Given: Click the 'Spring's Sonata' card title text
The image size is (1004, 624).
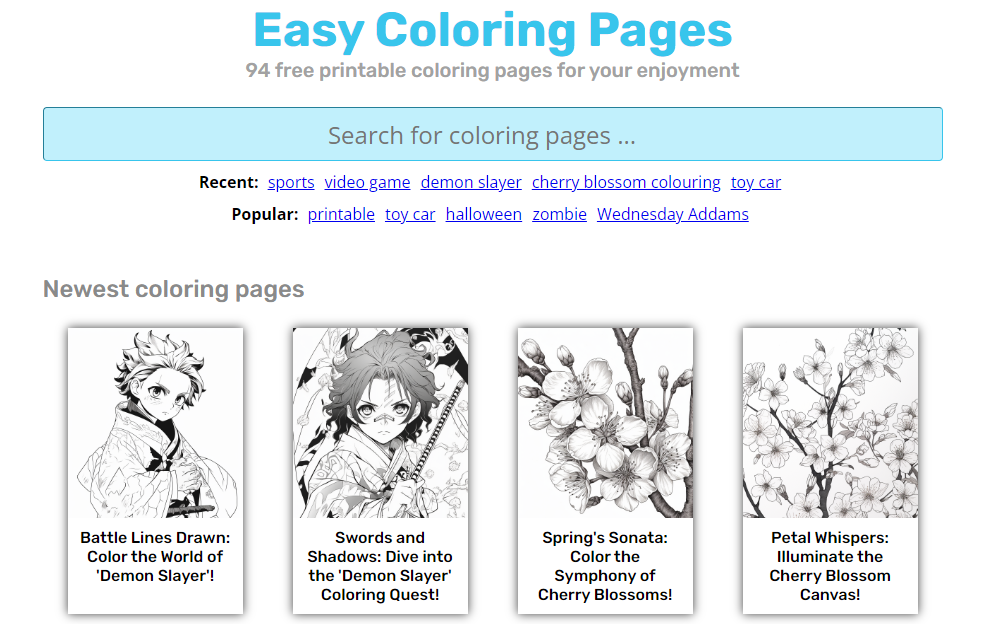Looking at the screenshot, I should coord(605,566).
